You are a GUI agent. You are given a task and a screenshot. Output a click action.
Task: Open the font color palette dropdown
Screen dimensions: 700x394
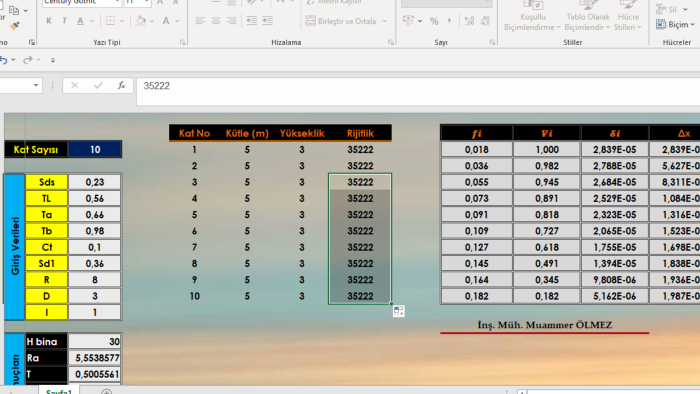pos(177,21)
